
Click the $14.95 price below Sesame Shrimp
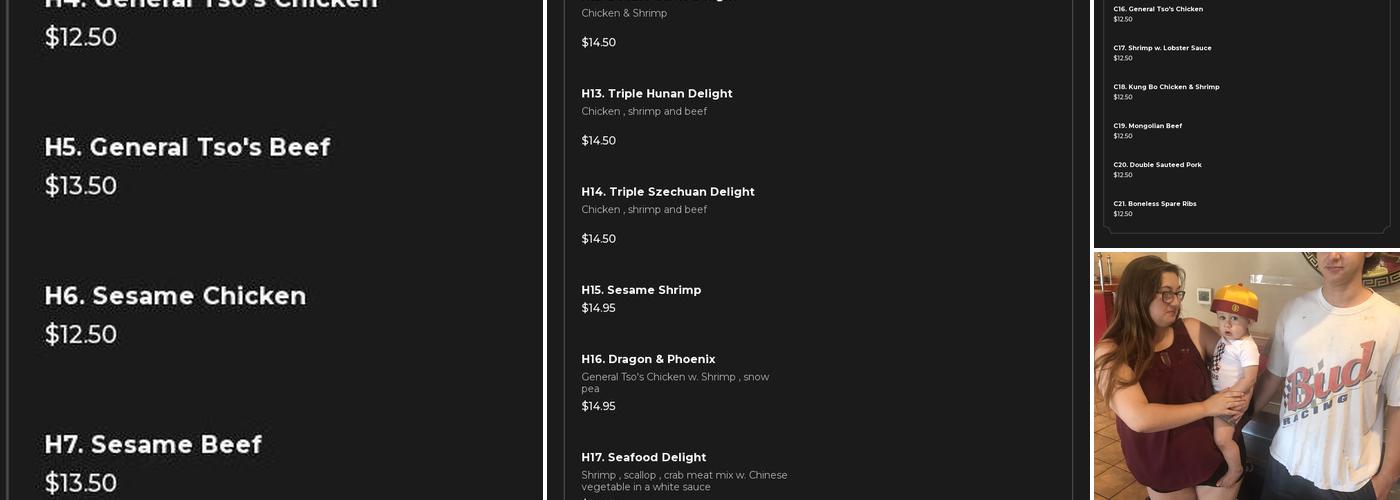(598, 308)
